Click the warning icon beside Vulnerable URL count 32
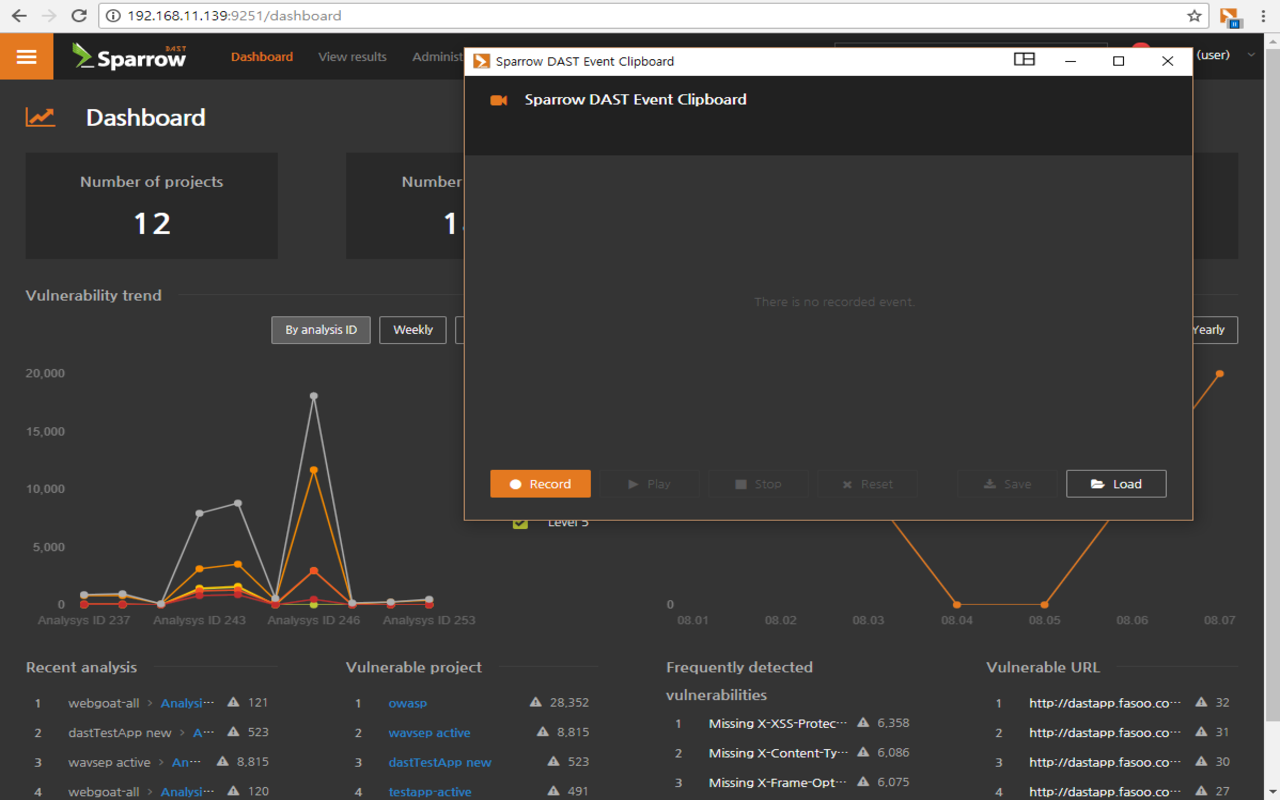 pyautogui.click(x=1202, y=702)
